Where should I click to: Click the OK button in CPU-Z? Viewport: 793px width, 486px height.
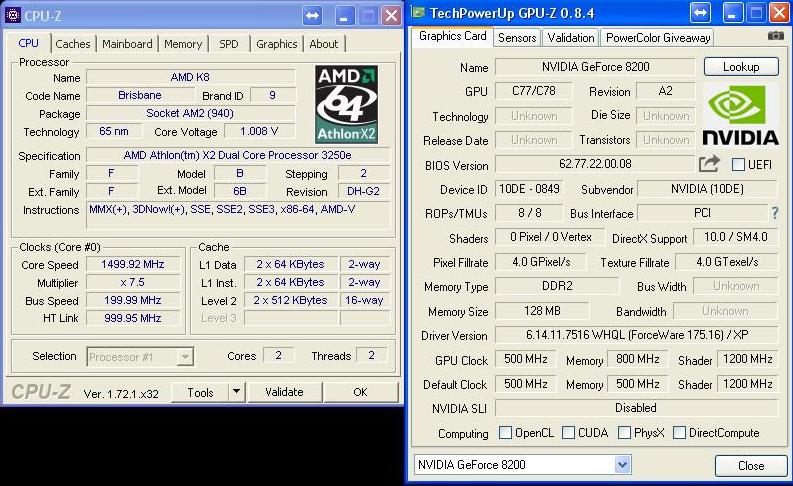coord(360,392)
